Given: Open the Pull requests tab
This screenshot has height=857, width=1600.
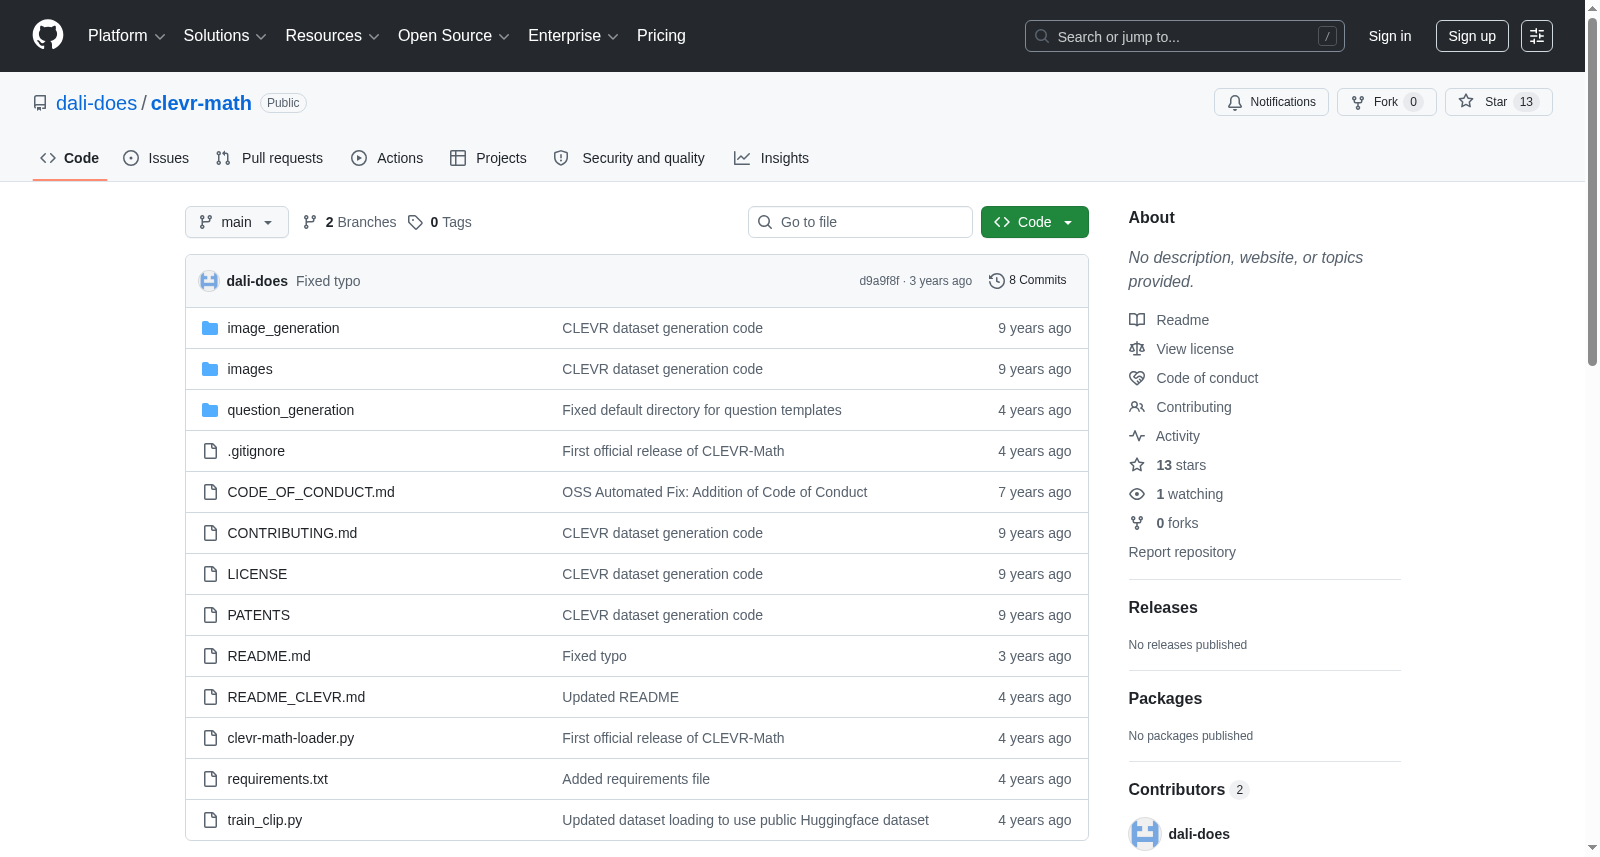Looking at the screenshot, I should point(269,158).
